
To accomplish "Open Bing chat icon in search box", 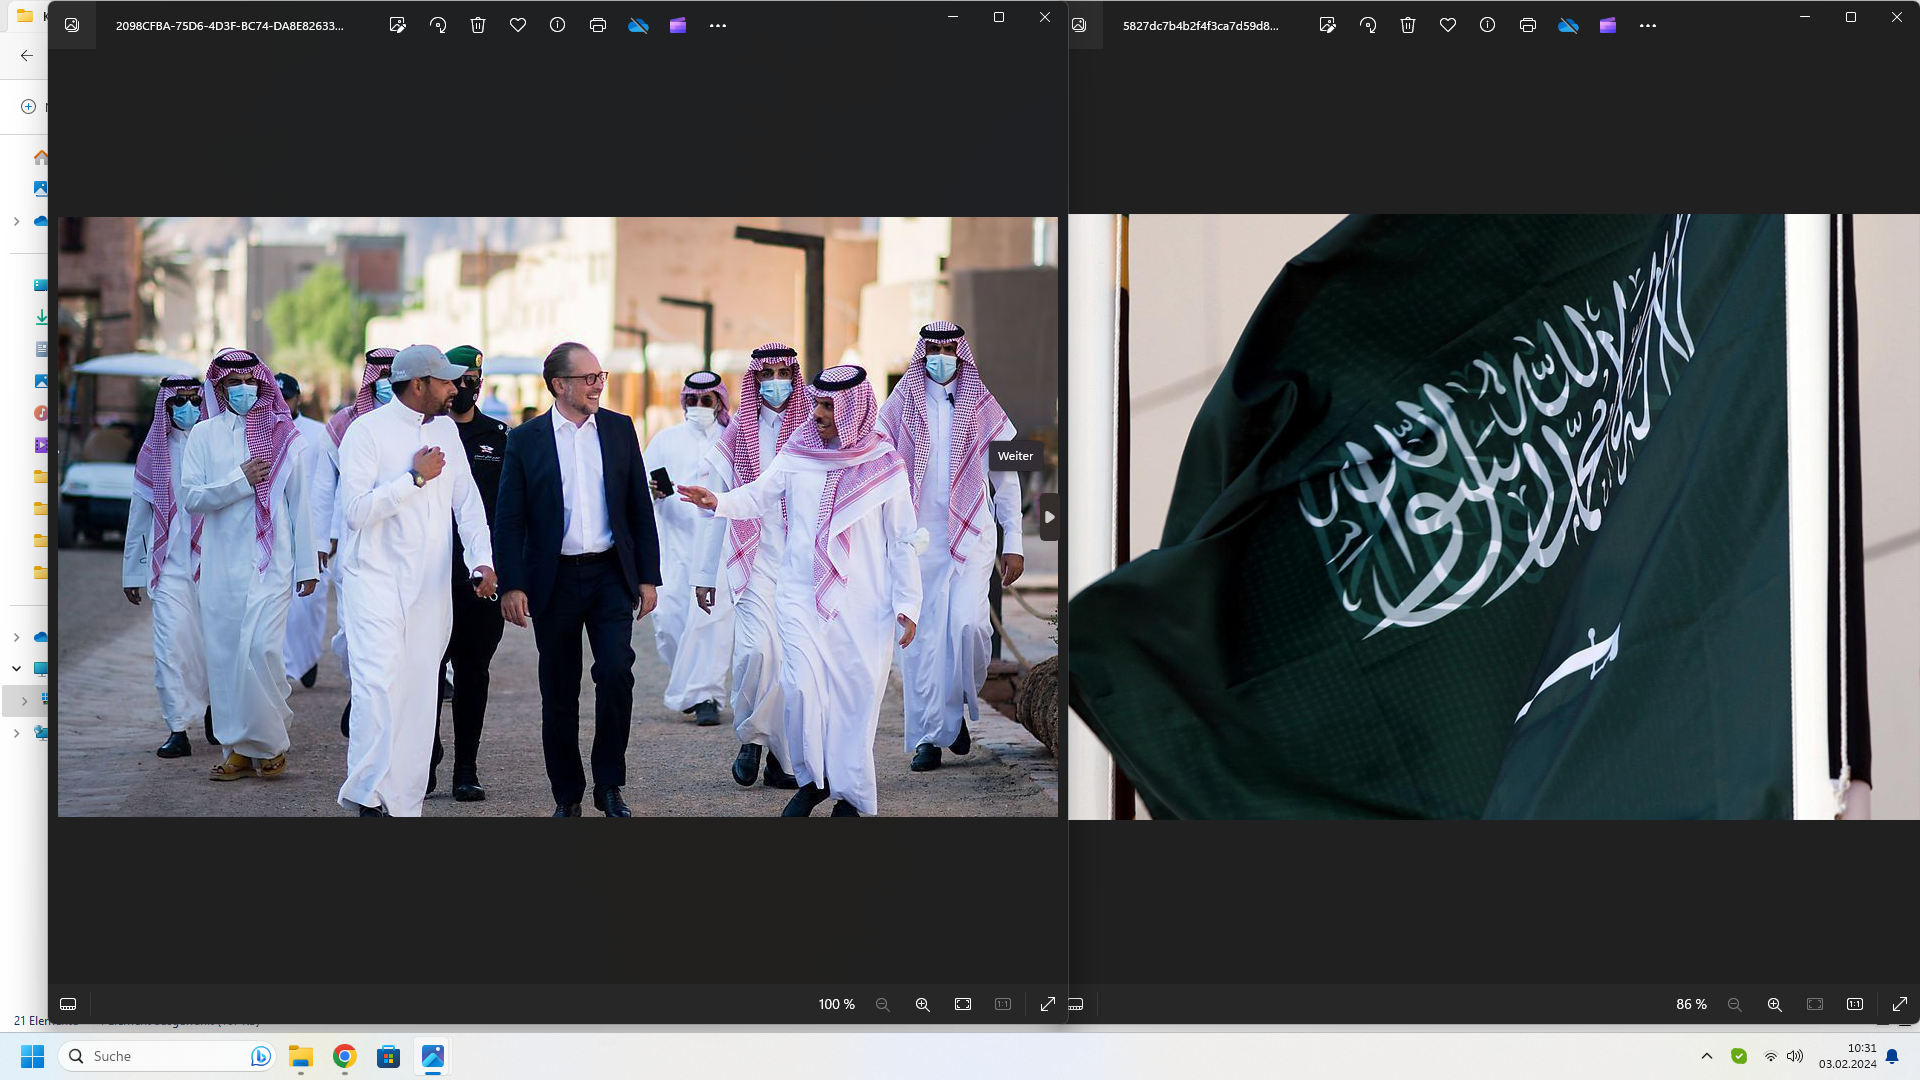I will pos(260,1056).
